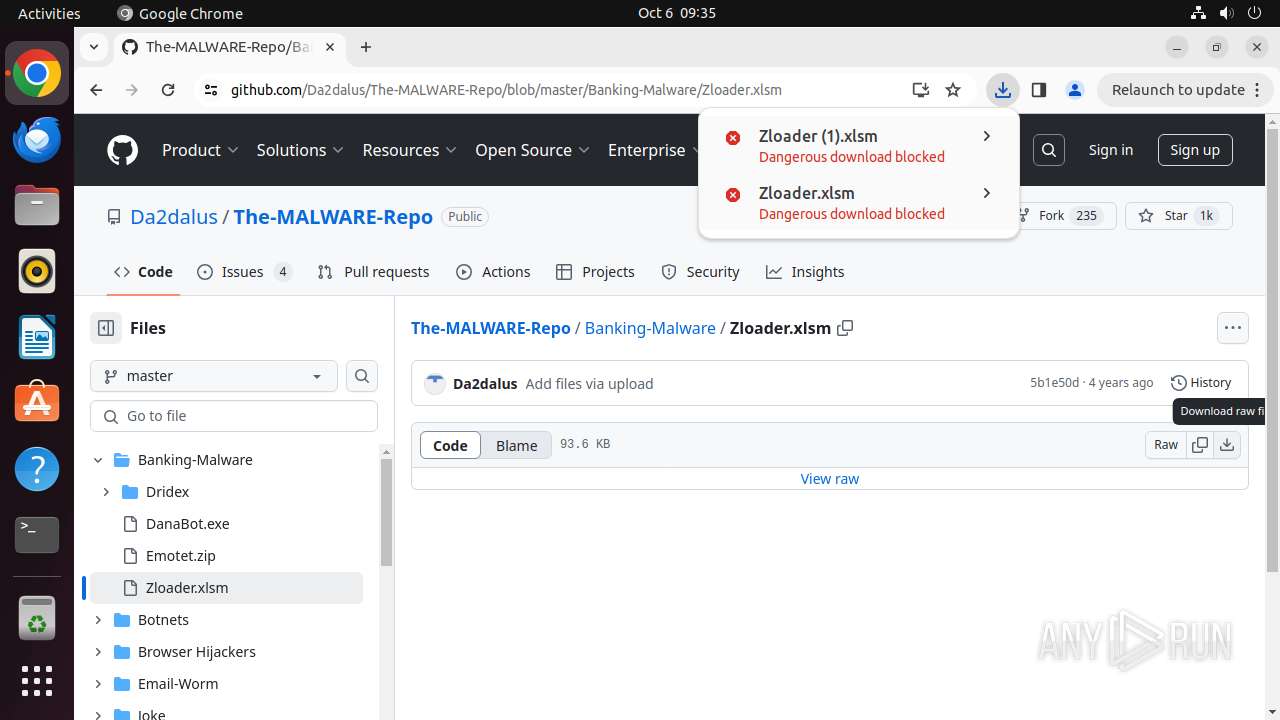Expand the Botnets folder
The height and width of the screenshot is (720, 1280).
click(98, 620)
